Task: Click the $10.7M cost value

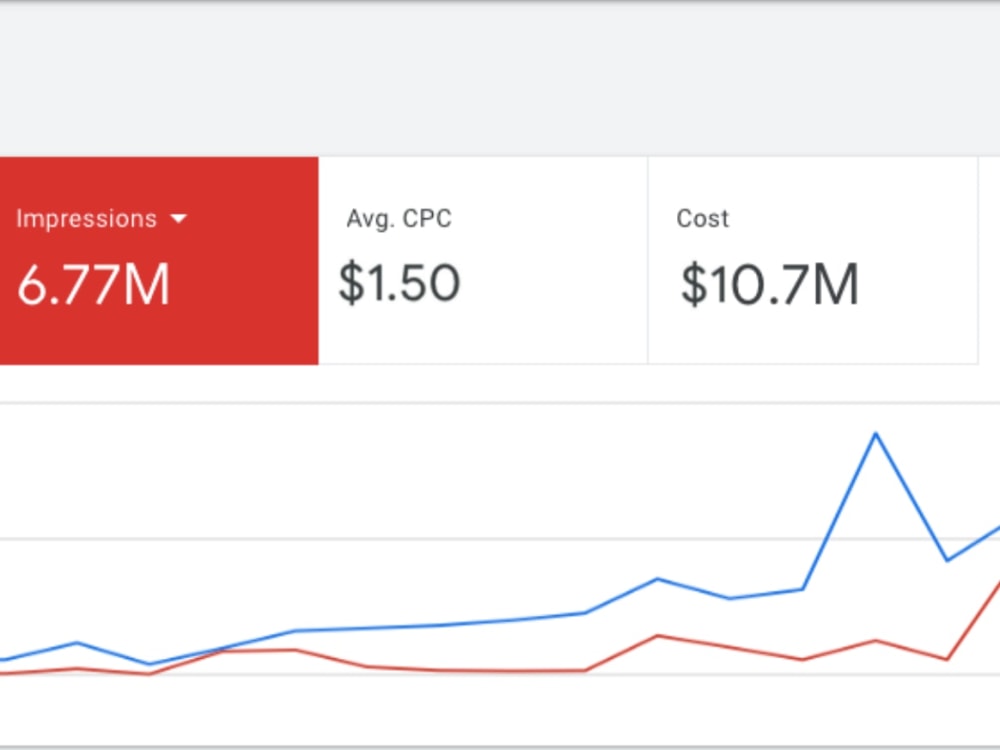Action: pyautogui.click(x=770, y=284)
